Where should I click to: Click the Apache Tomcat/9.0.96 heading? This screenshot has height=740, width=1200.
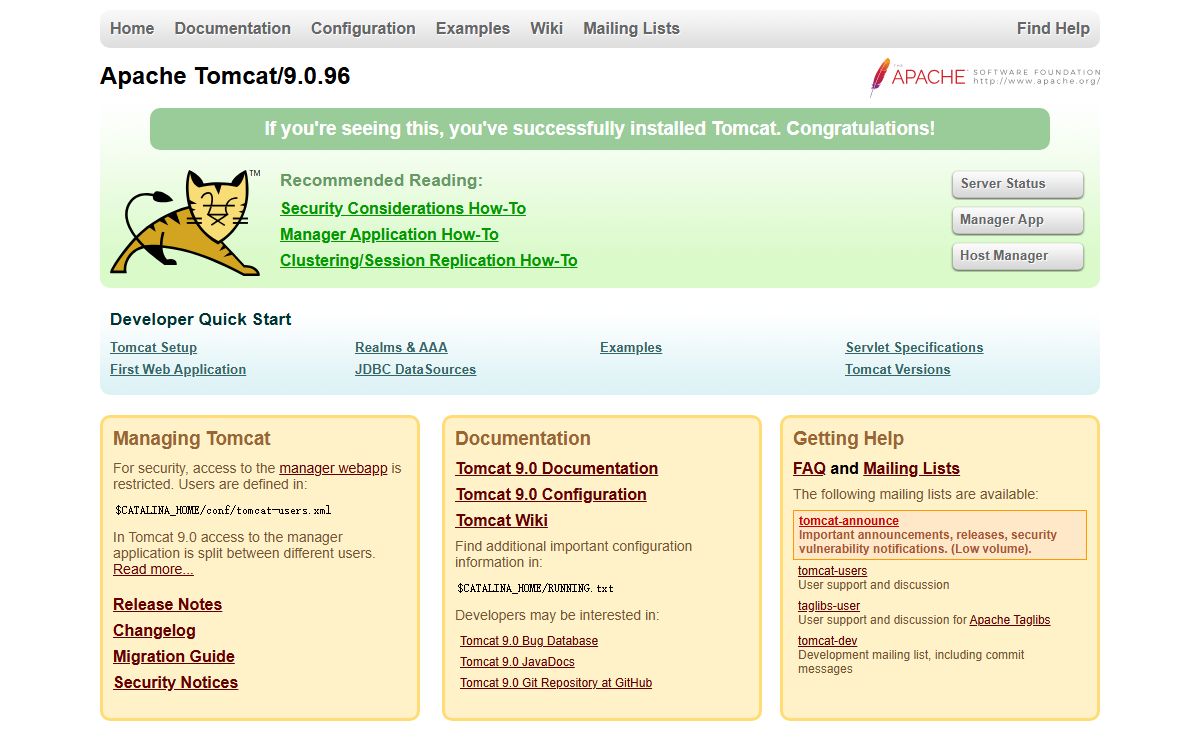[x=225, y=76]
